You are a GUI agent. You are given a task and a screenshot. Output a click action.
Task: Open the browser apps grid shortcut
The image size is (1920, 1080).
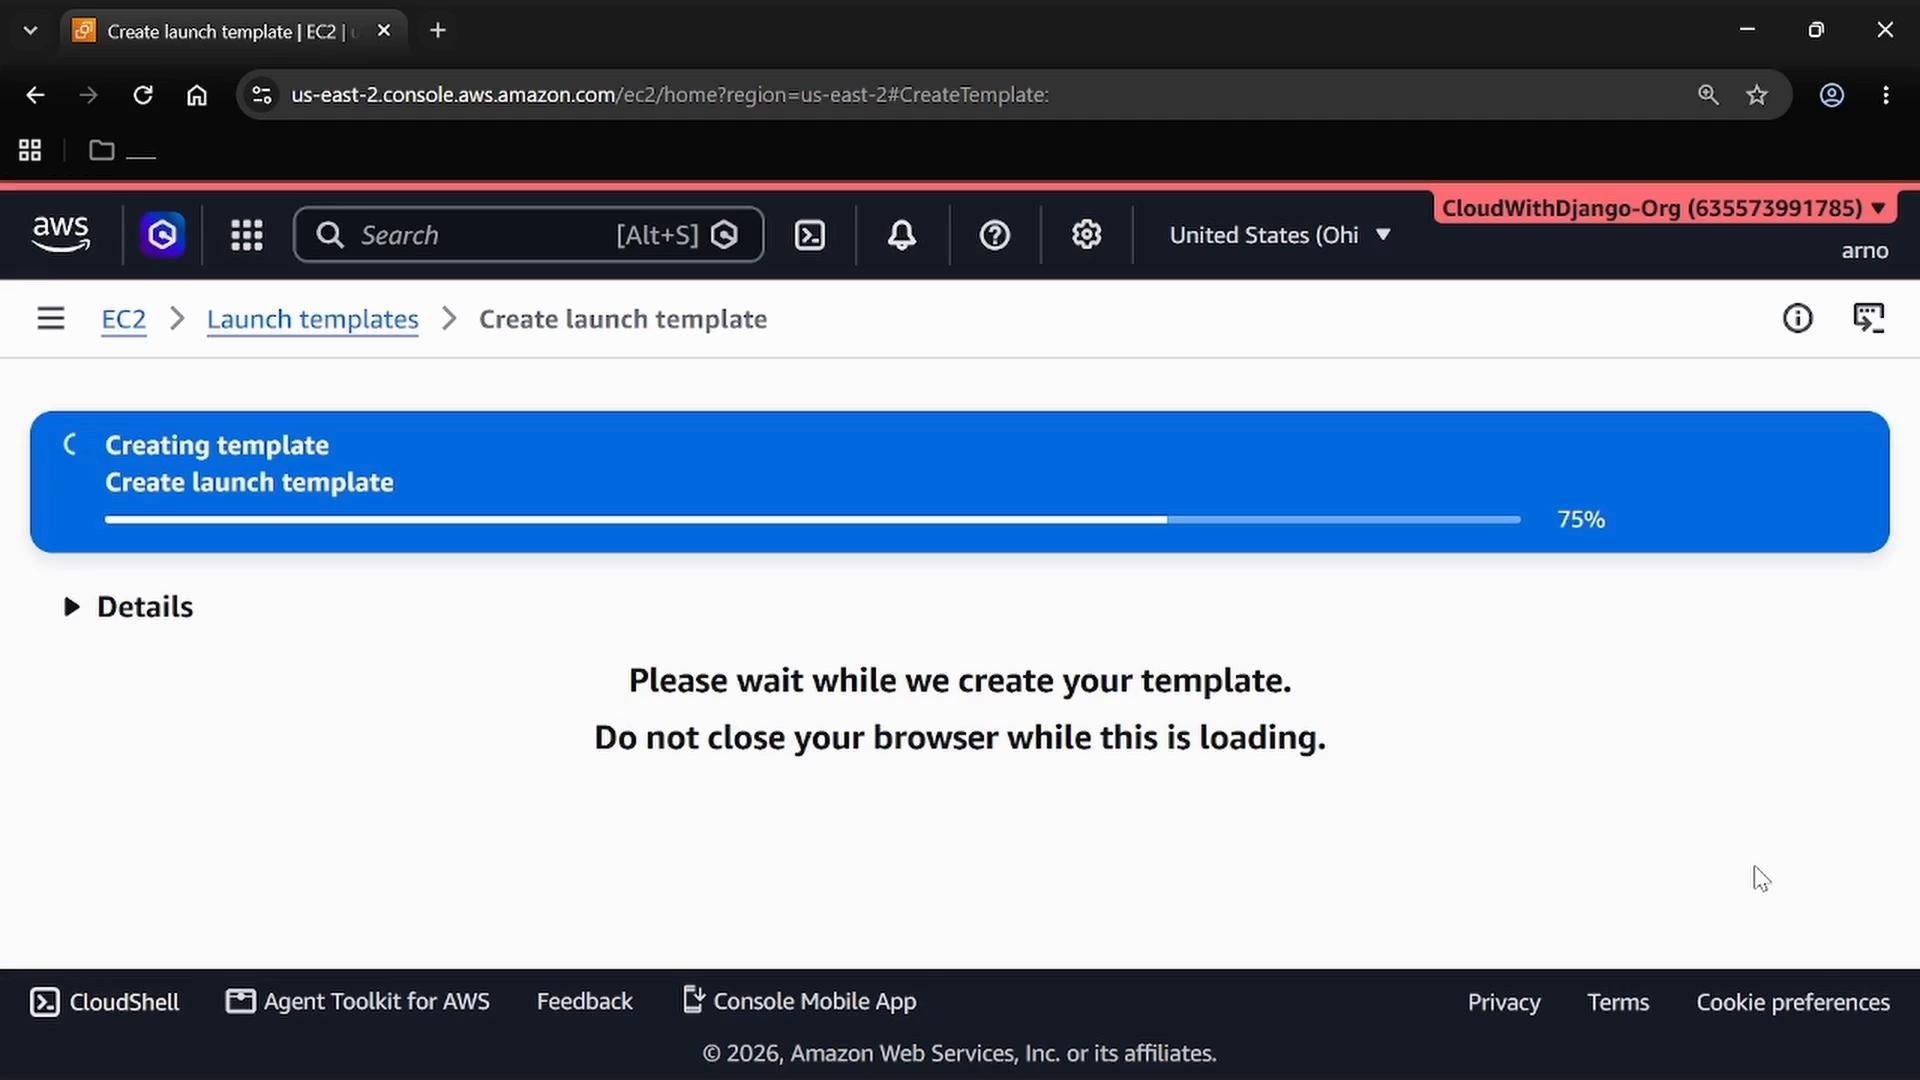point(30,150)
